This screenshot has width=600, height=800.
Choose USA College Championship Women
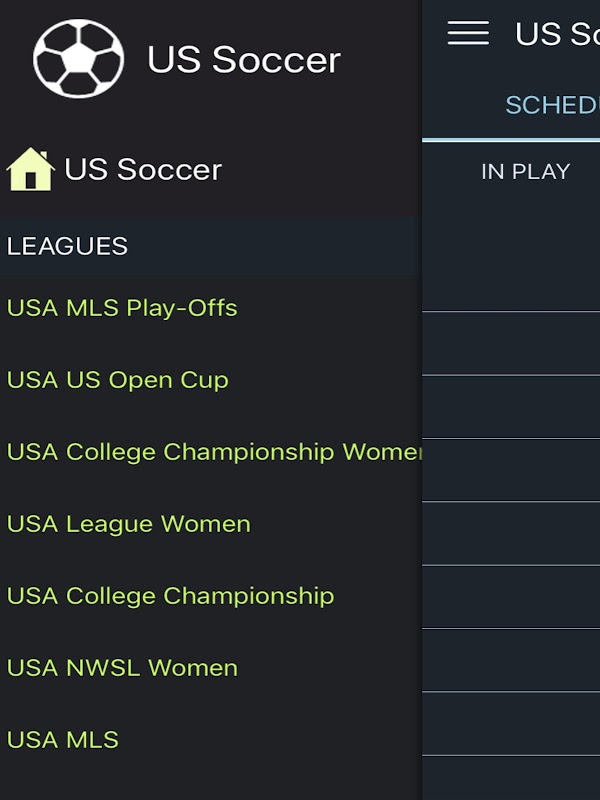point(212,452)
